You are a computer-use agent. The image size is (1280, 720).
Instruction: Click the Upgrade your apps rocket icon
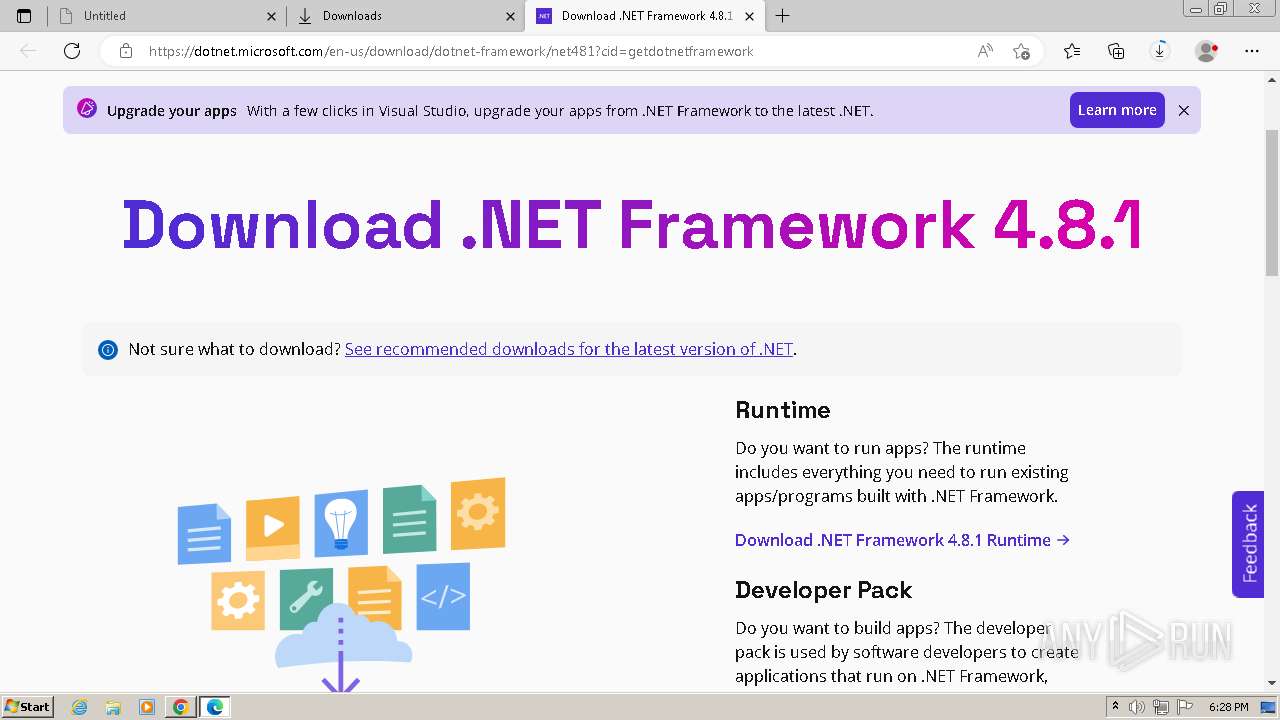[x=87, y=109]
